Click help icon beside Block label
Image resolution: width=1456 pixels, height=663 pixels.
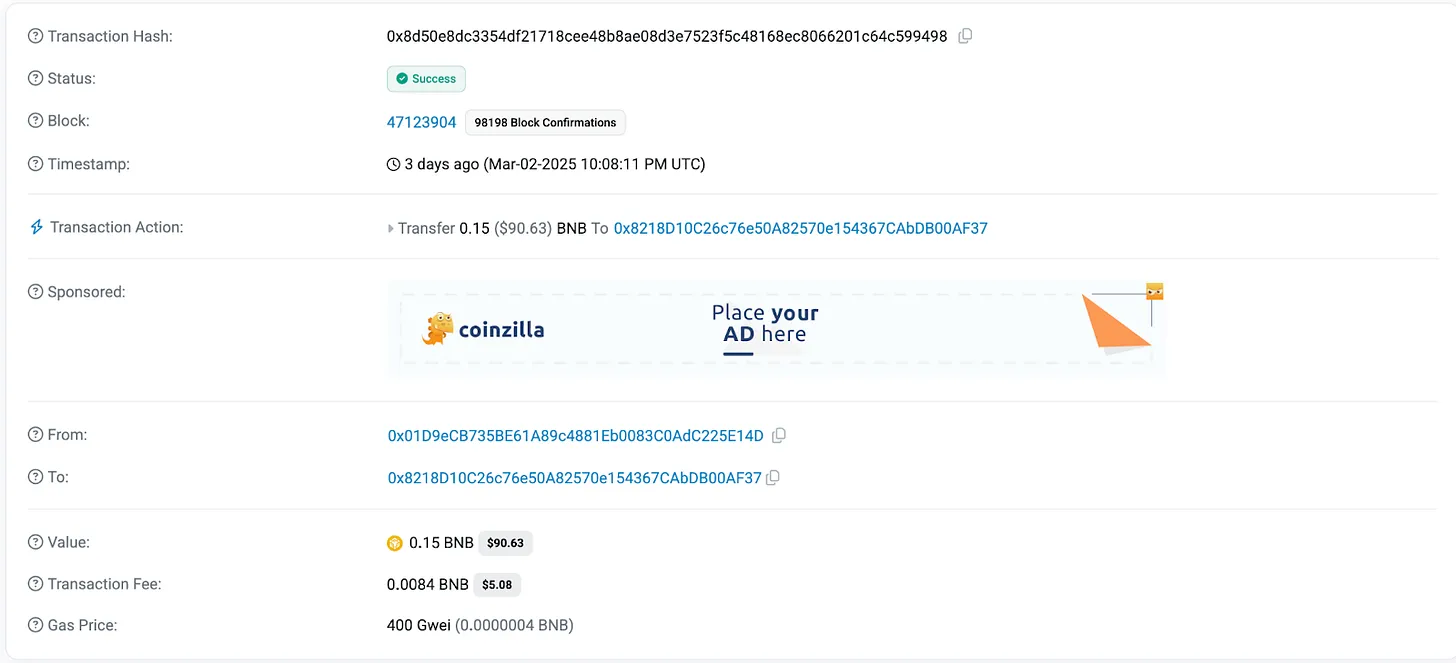(36, 121)
